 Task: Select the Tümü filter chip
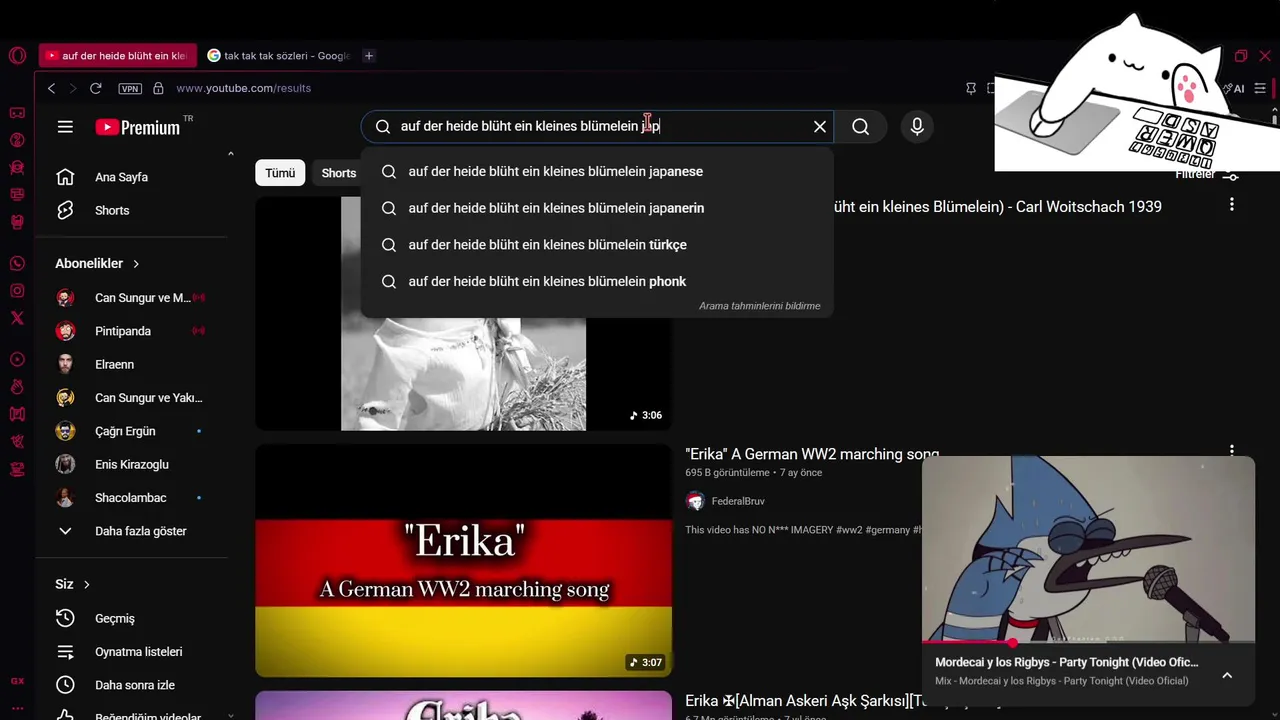(x=280, y=173)
